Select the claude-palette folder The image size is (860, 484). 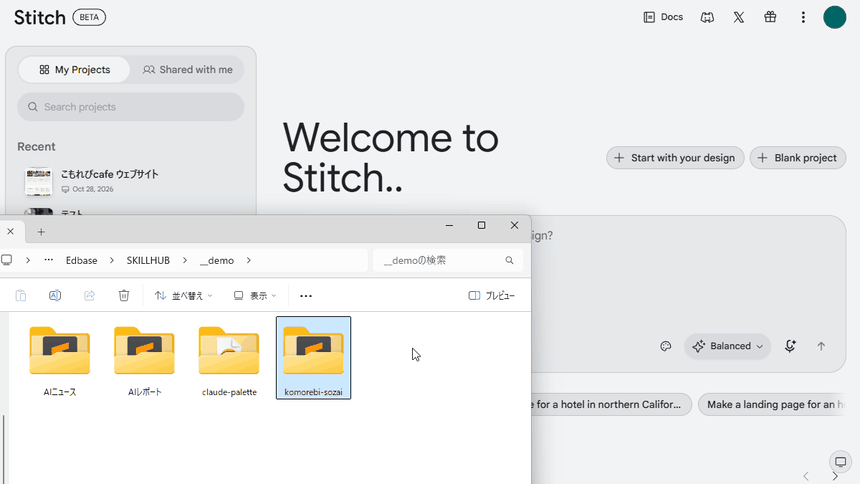pos(229,359)
